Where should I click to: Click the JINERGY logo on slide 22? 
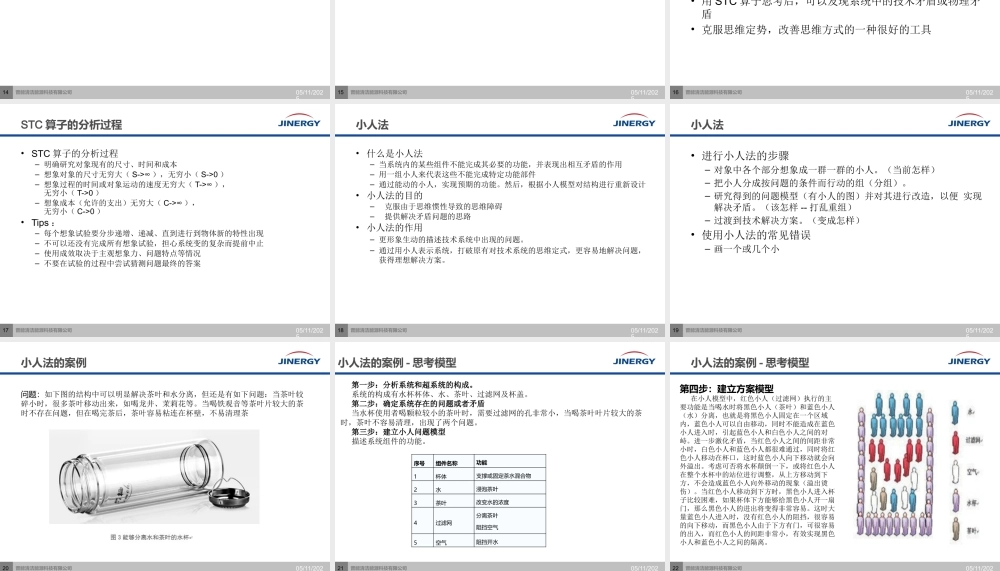coord(969,359)
